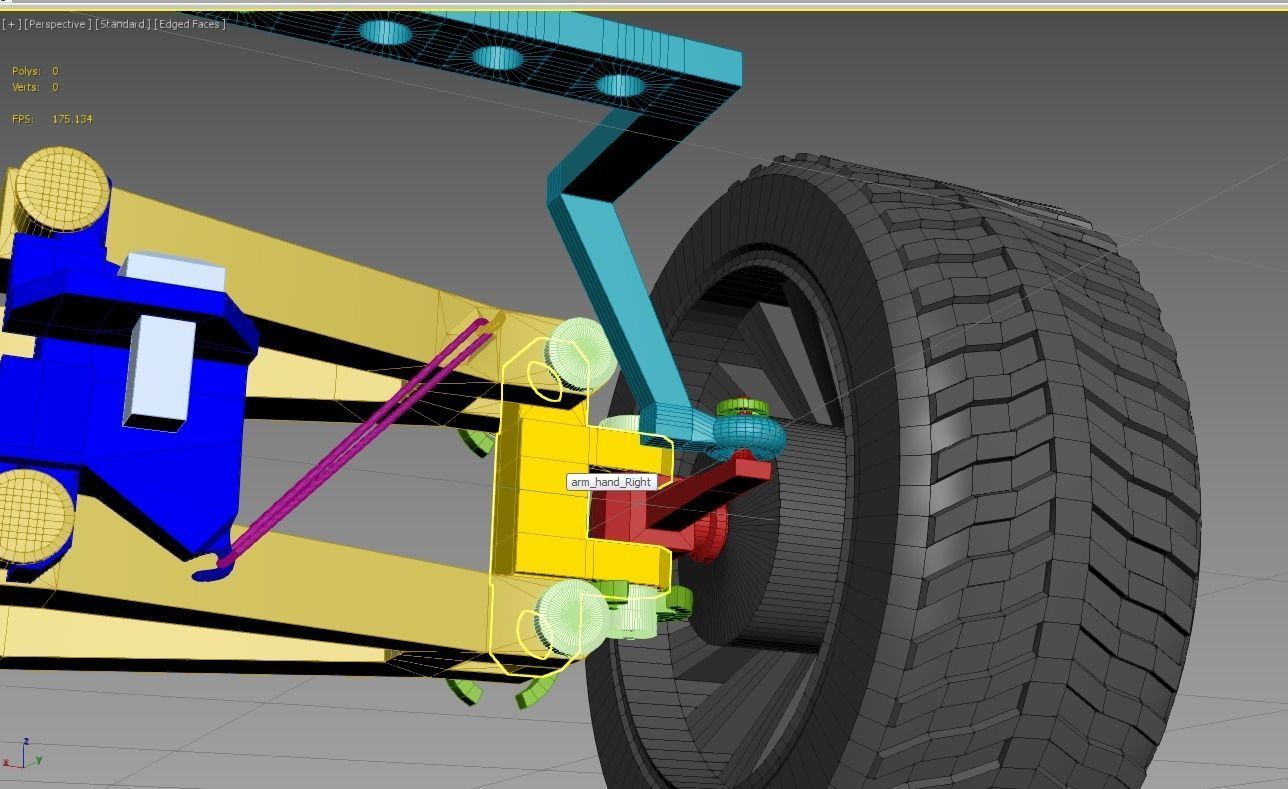
Task: Open the [+] viewport general menu
Action: (x=11, y=24)
